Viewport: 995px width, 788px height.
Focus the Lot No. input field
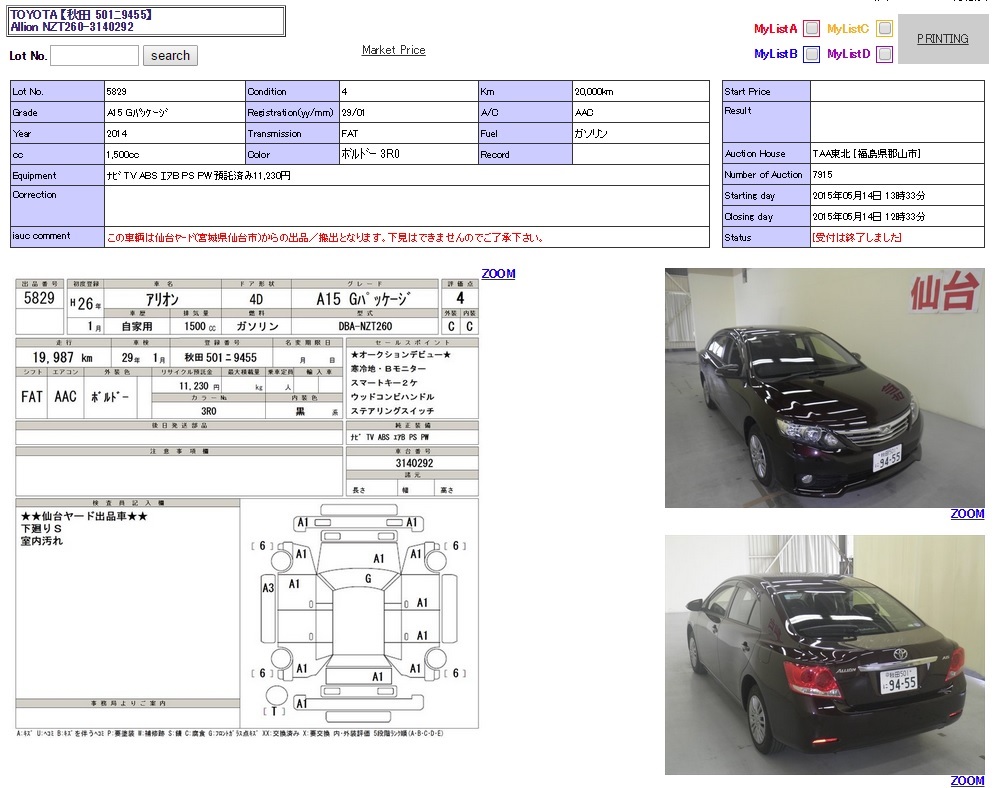pos(94,56)
